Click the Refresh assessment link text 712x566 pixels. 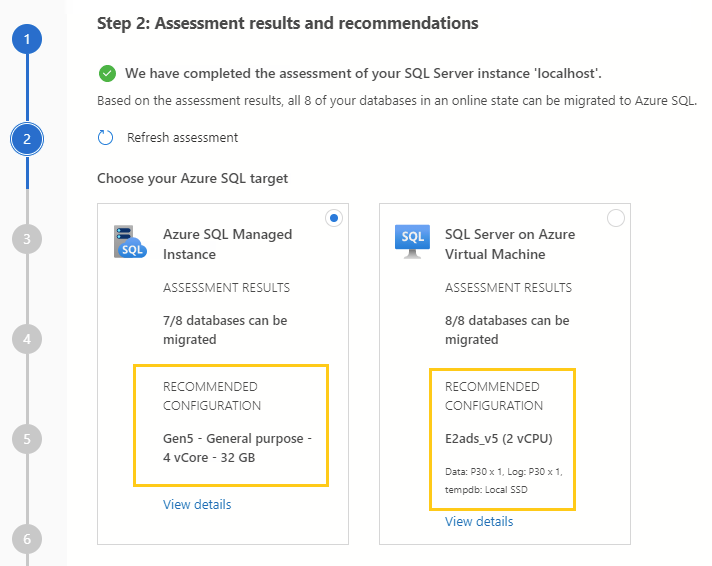tap(182, 138)
